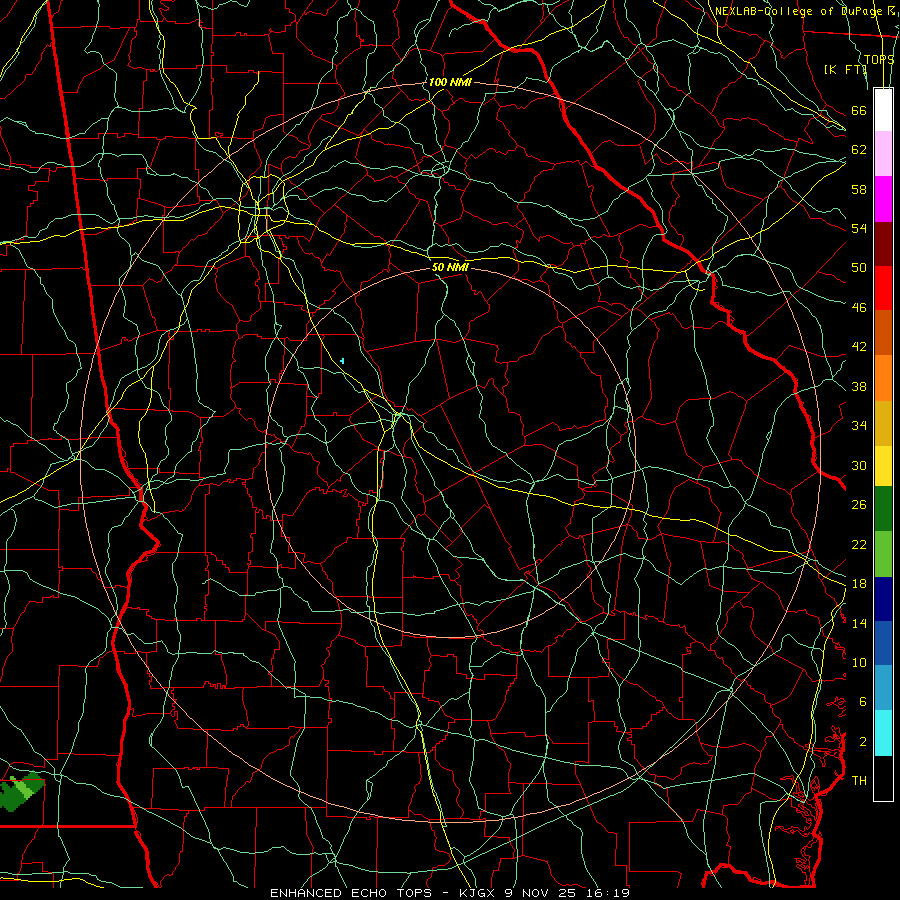The image size is (900, 900).
Task: Click the "6" legend value
Action: click(x=863, y=702)
